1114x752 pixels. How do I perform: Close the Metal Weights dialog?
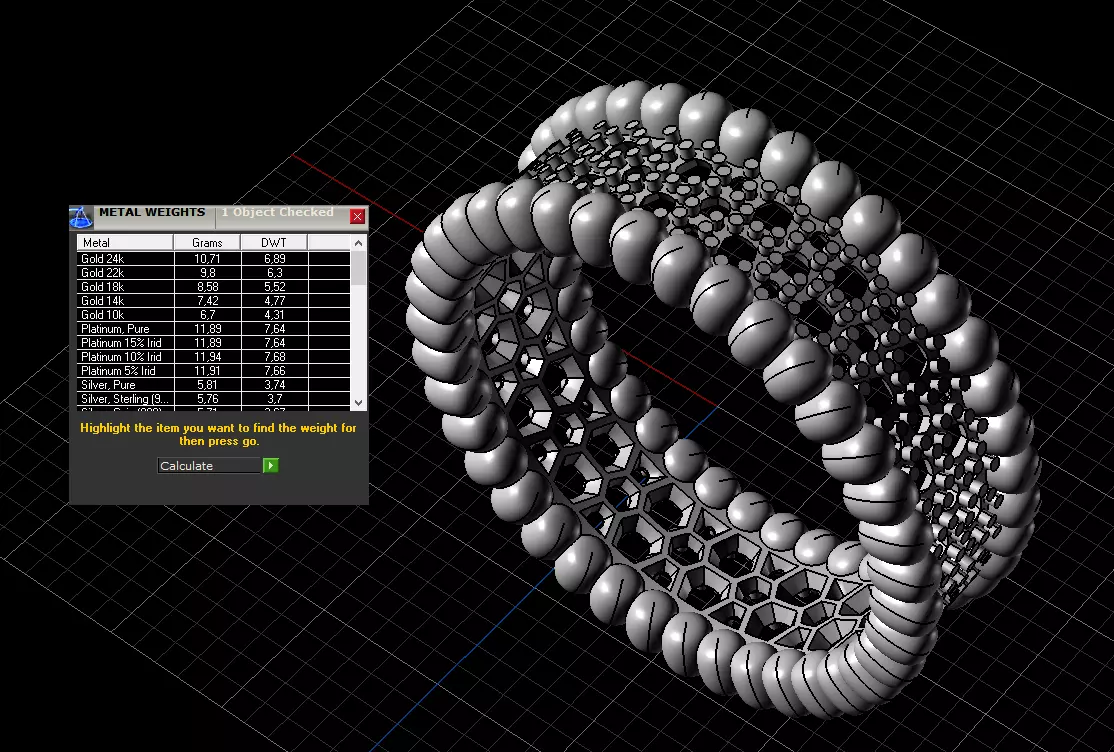click(357, 216)
